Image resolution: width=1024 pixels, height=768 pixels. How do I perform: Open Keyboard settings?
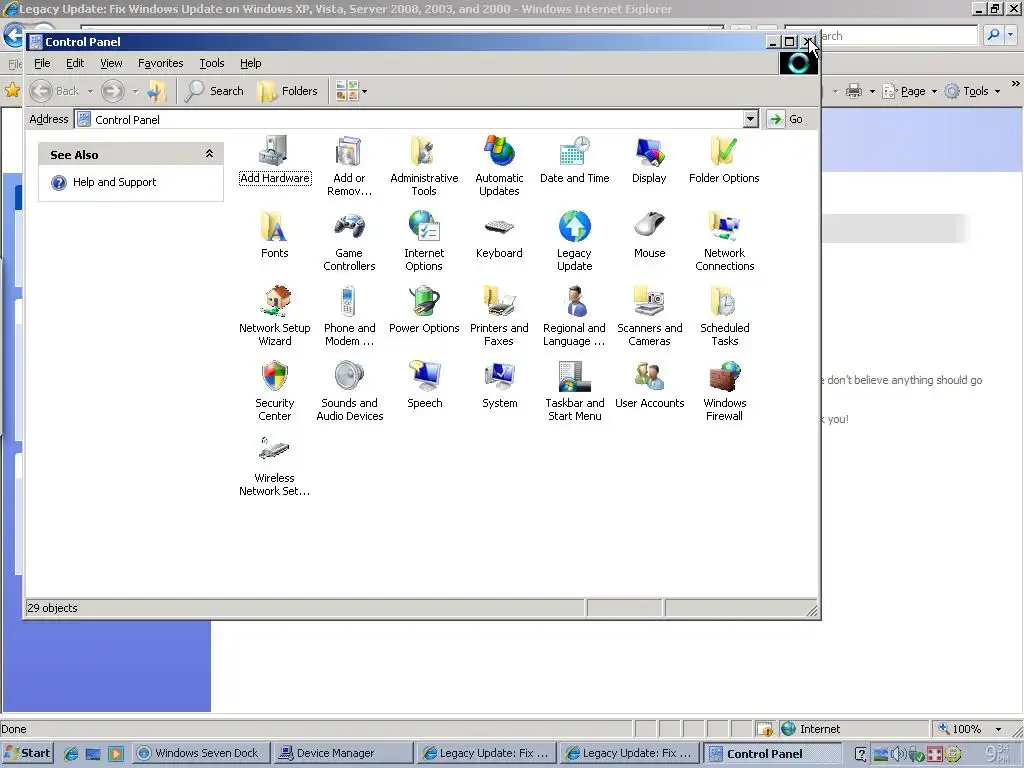499,235
